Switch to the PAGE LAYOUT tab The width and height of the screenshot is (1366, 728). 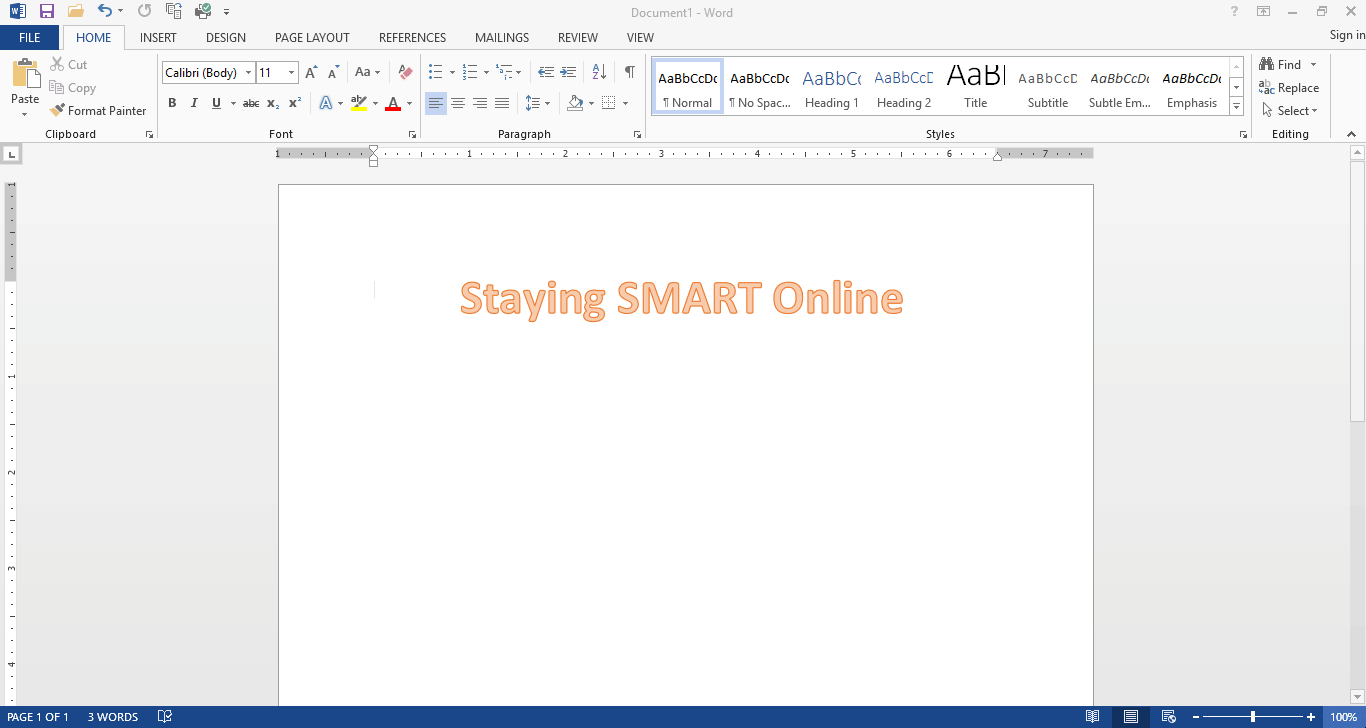pyautogui.click(x=312, y=38)
